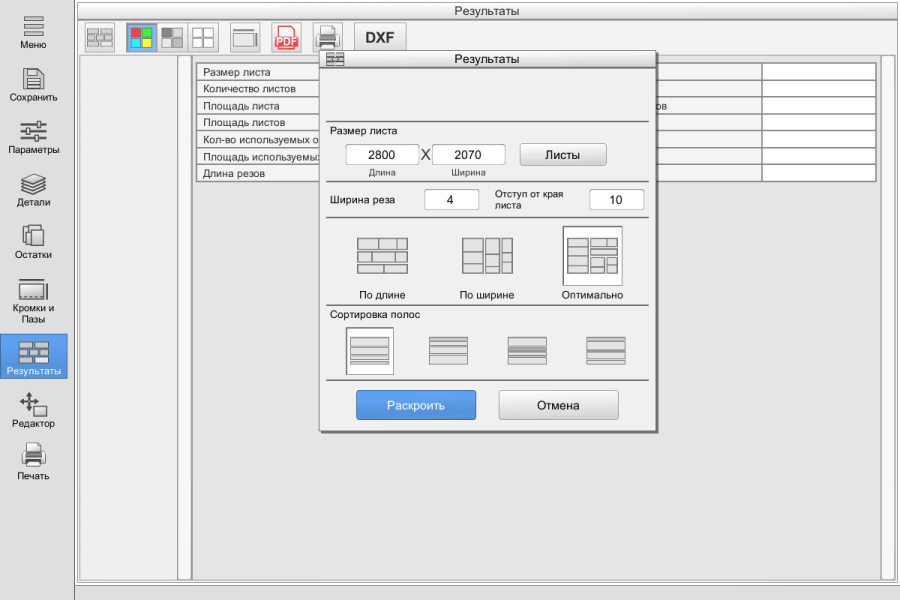Go to the Детали section
Image resolution: width=900 pixels, height=600 pixels.
[33, 191]
